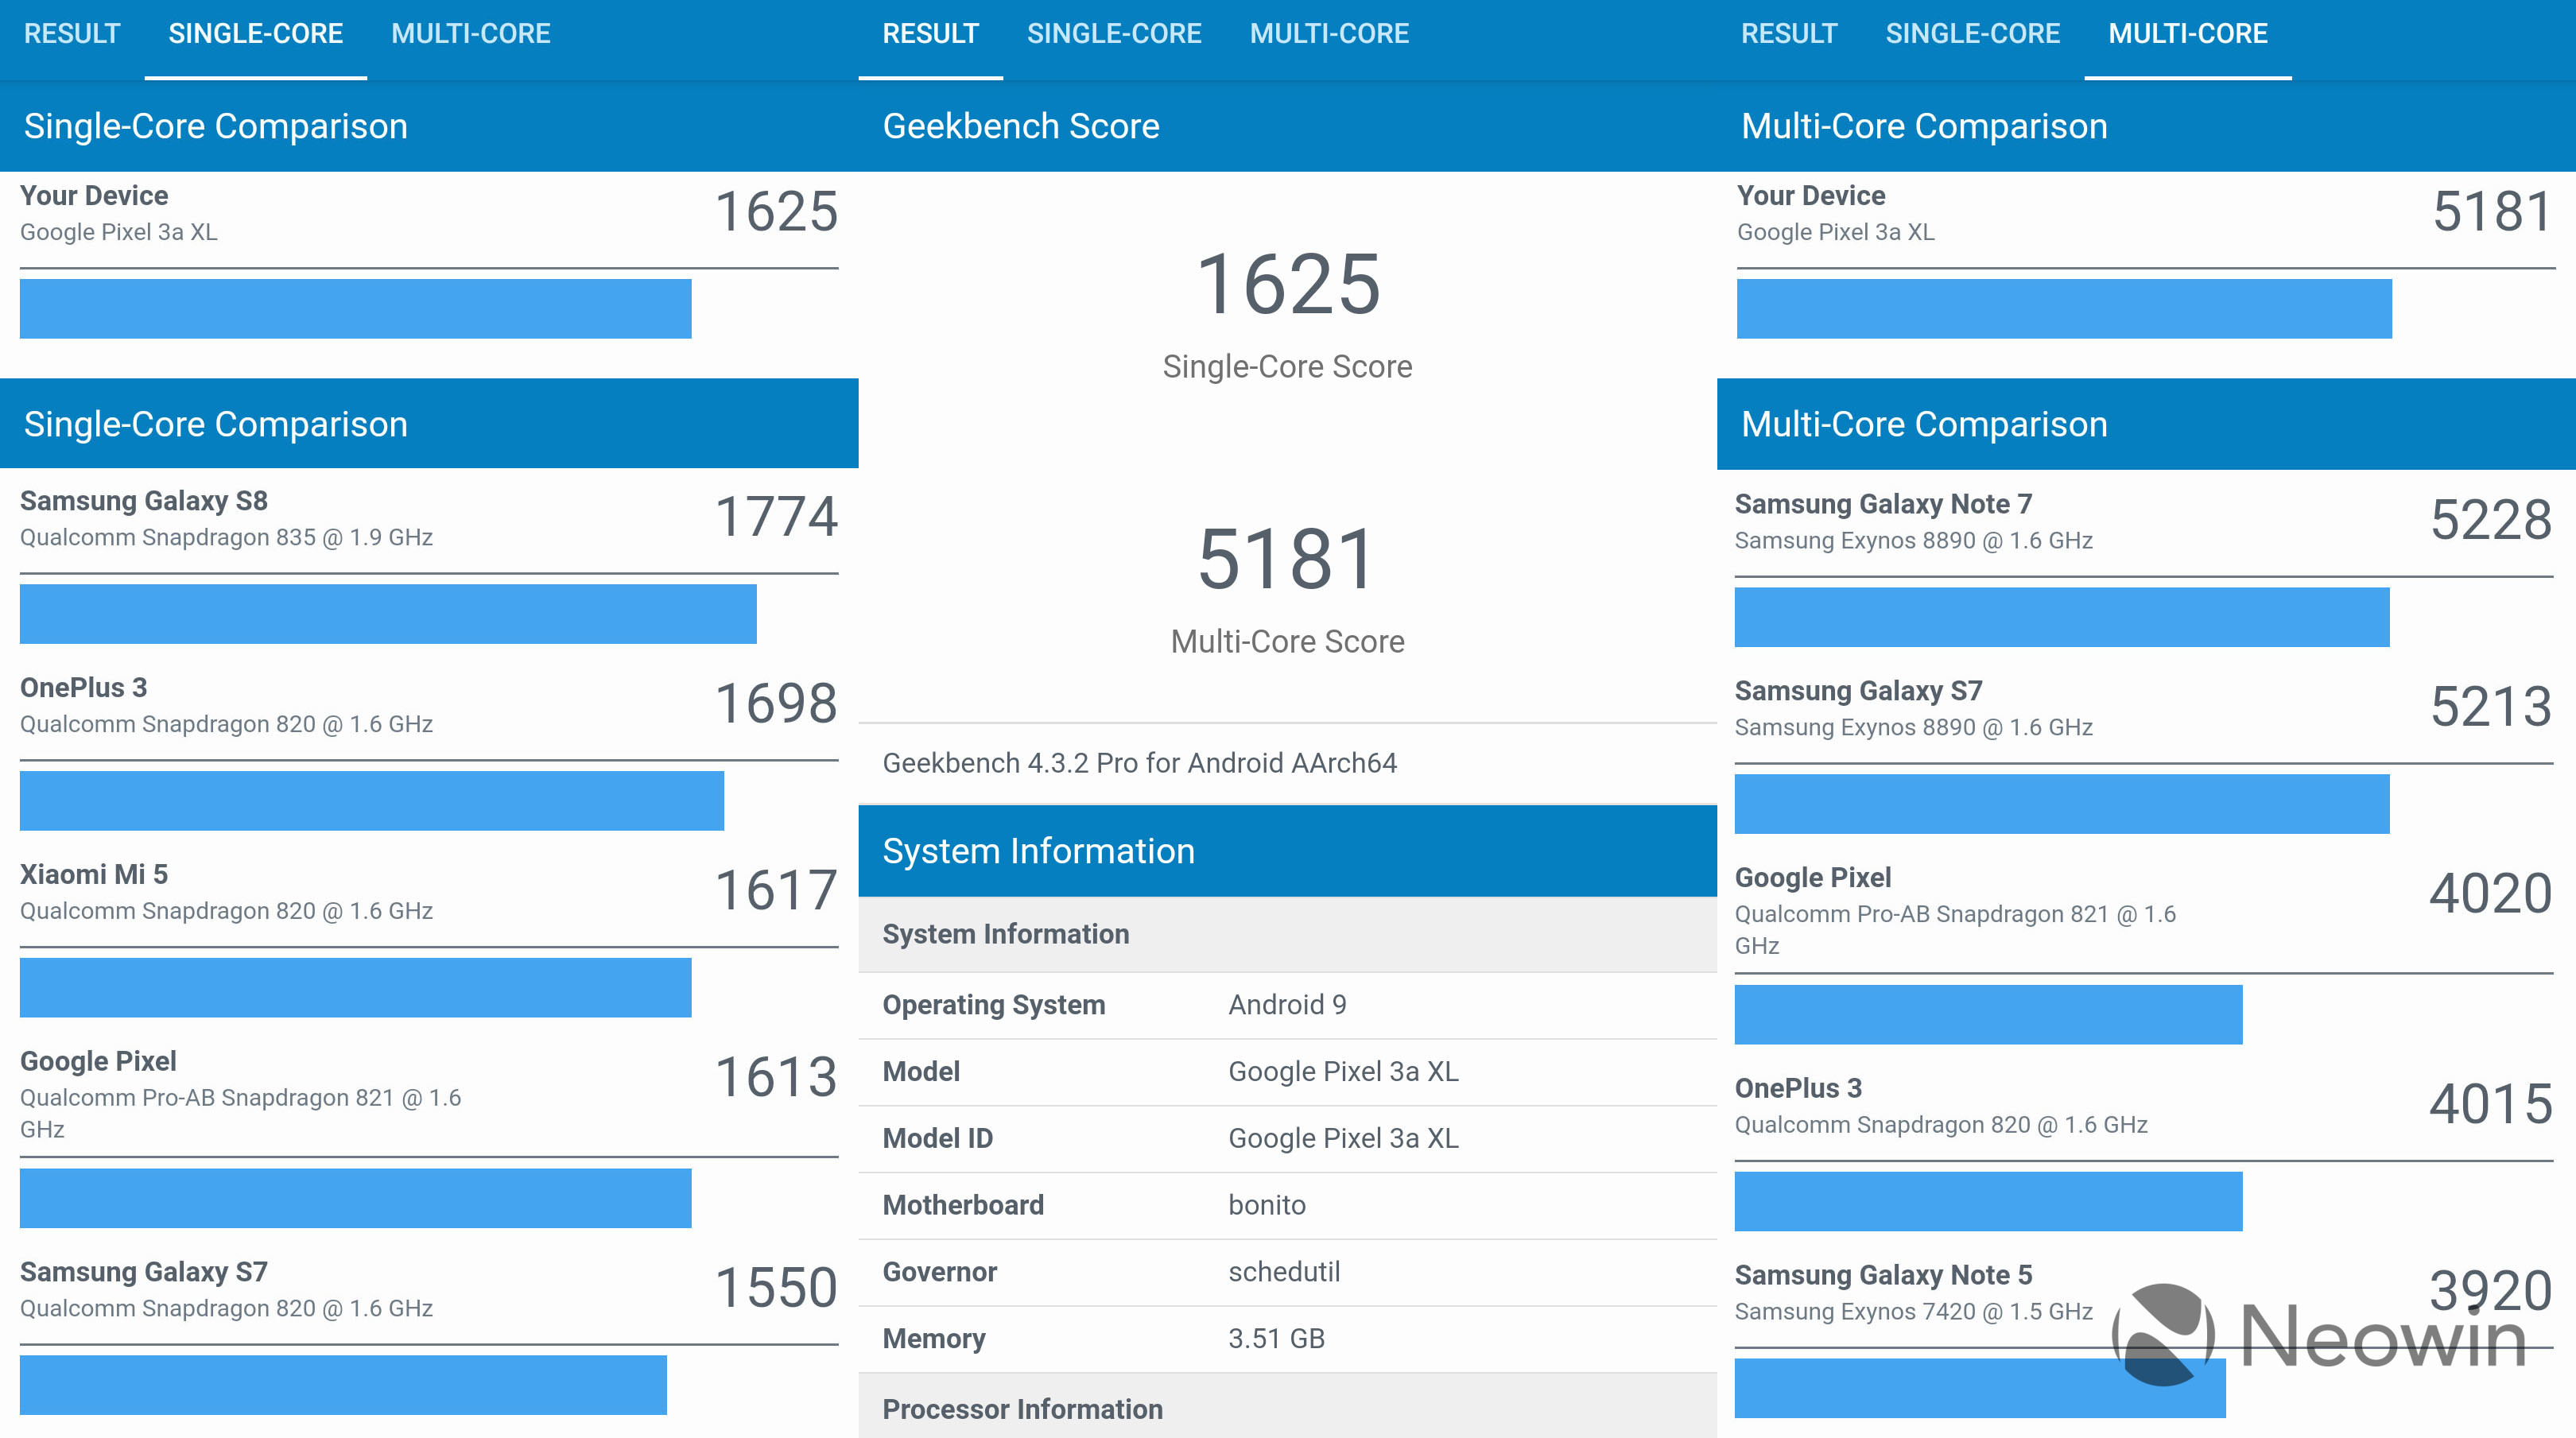This screenshot has height=1438, width=2576.
Task: Select MULTI-CORE tab in right panel
Action: pos(2188,34)
